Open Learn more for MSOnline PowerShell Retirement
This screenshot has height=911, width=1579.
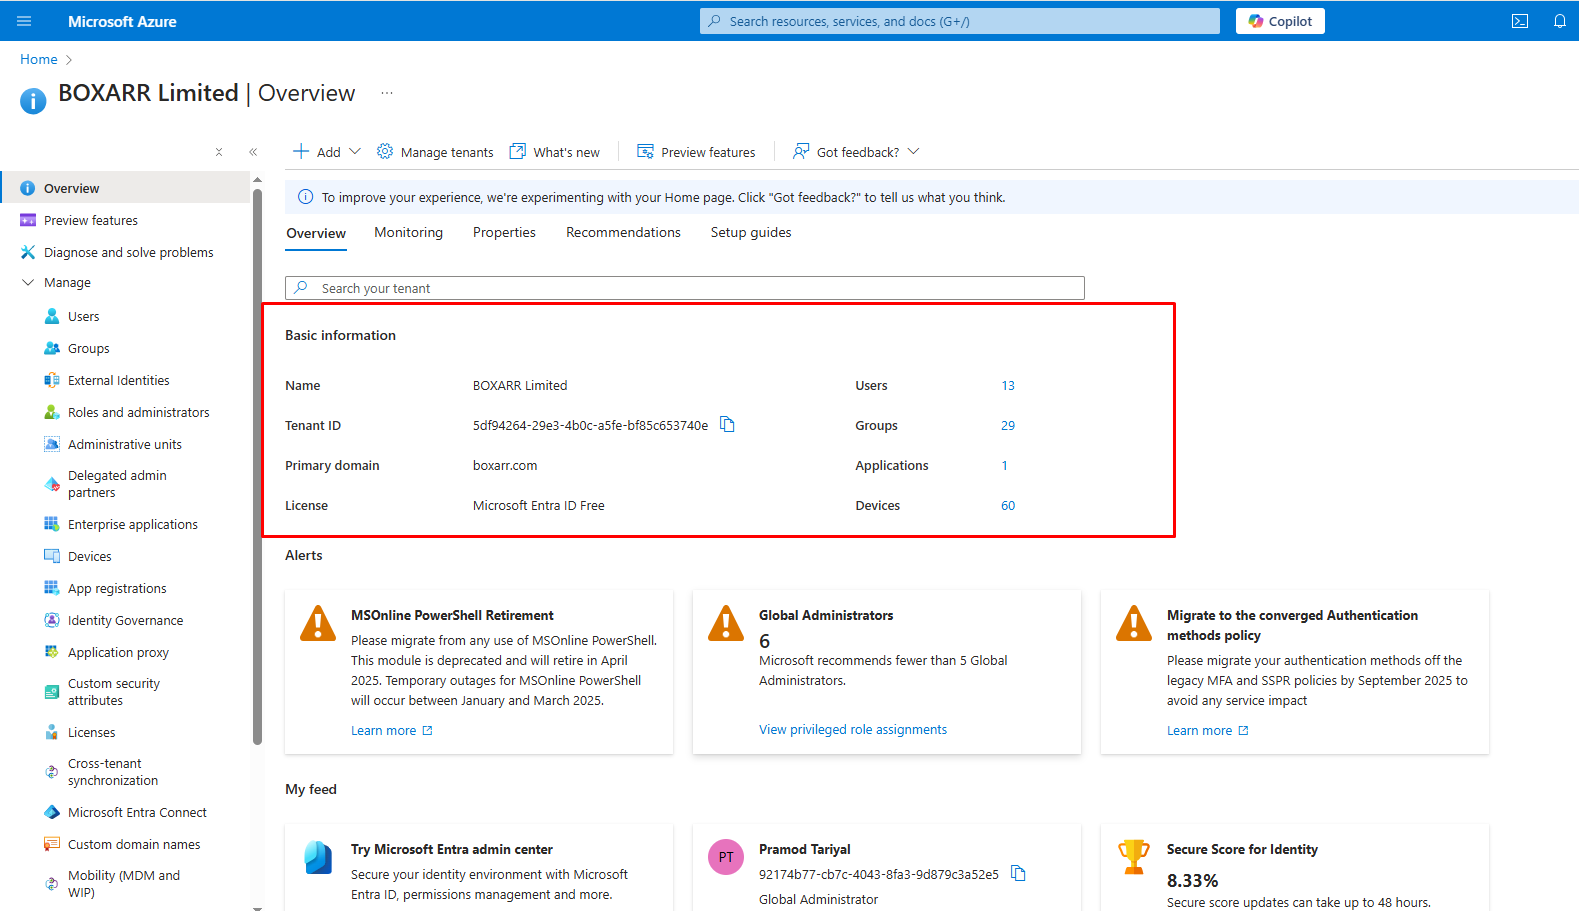[391, 731]
